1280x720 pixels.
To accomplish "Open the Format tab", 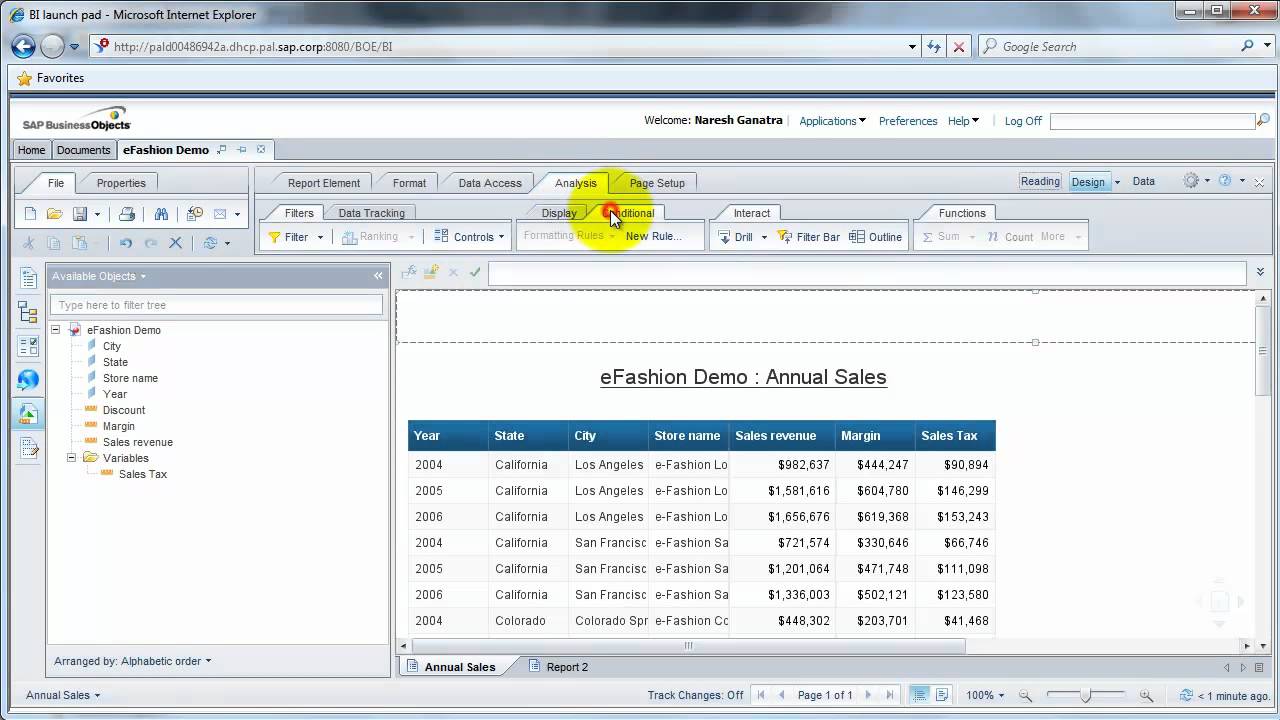I will click(x=409, y=183).
